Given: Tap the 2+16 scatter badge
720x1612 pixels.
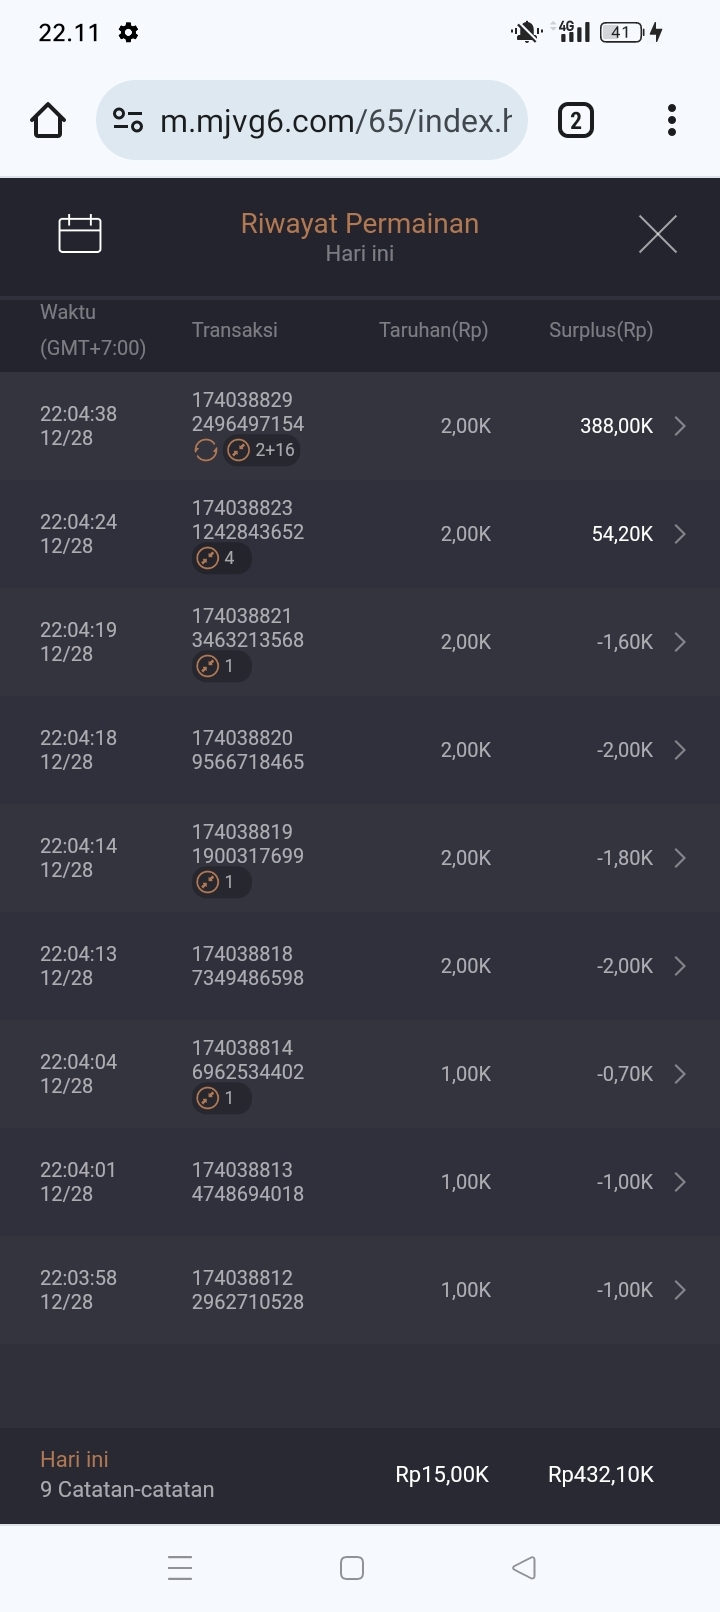Looking at the screenshot, I should (263, 451).
